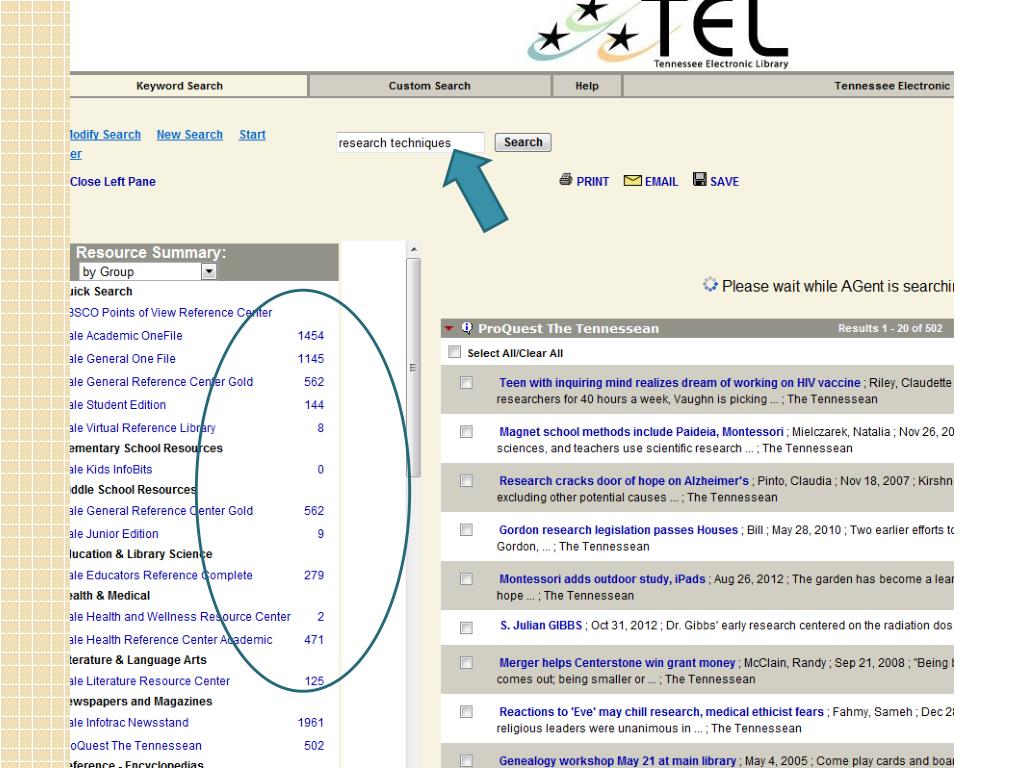Open Gale Student Edition resource
The height and width of the screenshot is (768, 1024).
118,405
